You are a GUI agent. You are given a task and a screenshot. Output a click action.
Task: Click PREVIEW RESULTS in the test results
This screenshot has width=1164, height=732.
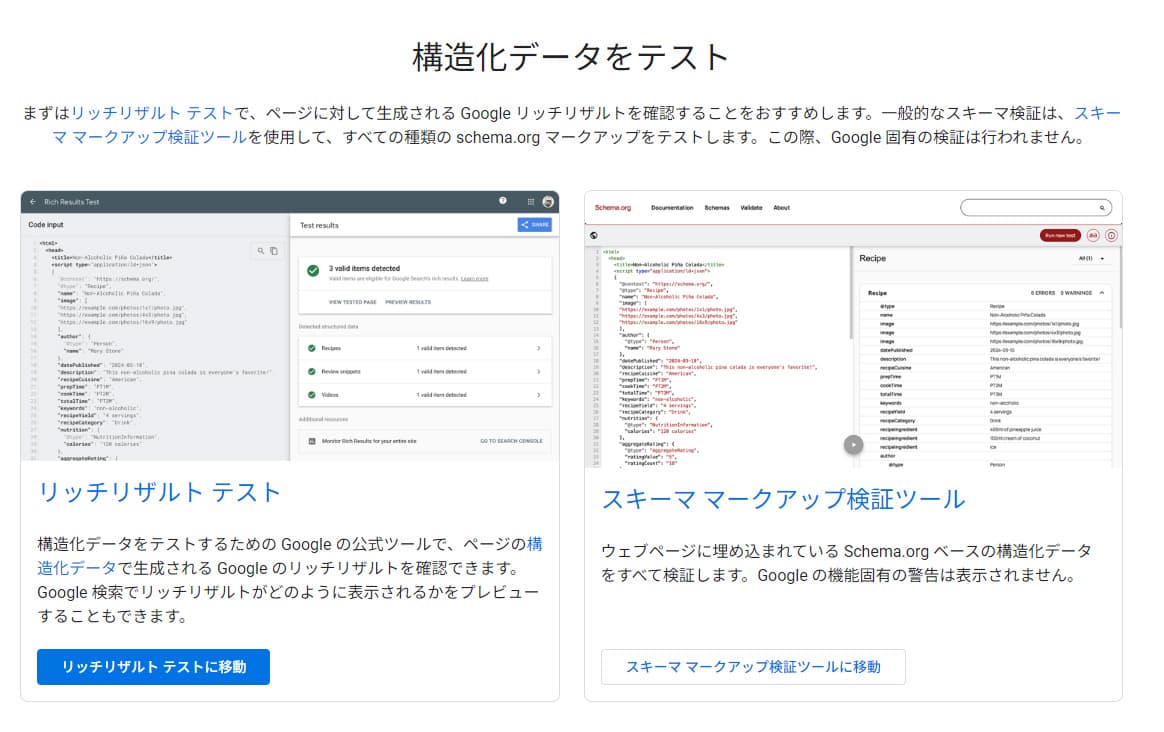(x=408, y=302)
